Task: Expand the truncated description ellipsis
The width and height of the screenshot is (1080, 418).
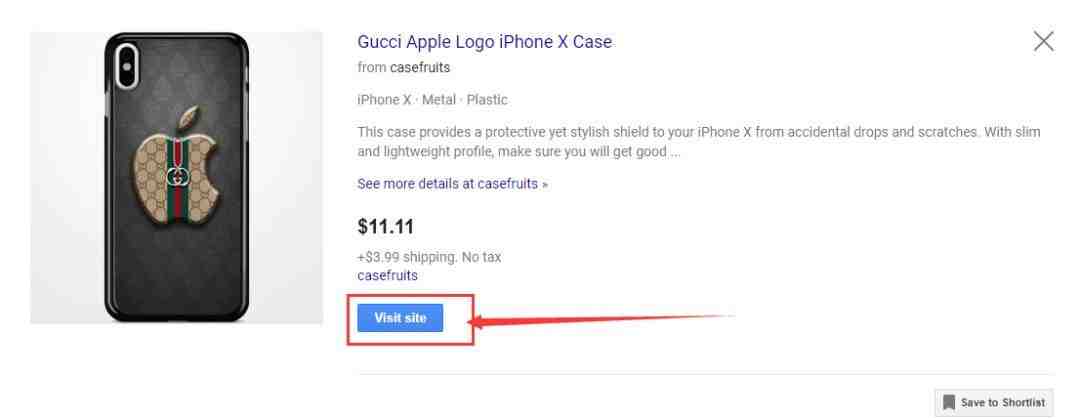Action: click(x=676, y=152)
